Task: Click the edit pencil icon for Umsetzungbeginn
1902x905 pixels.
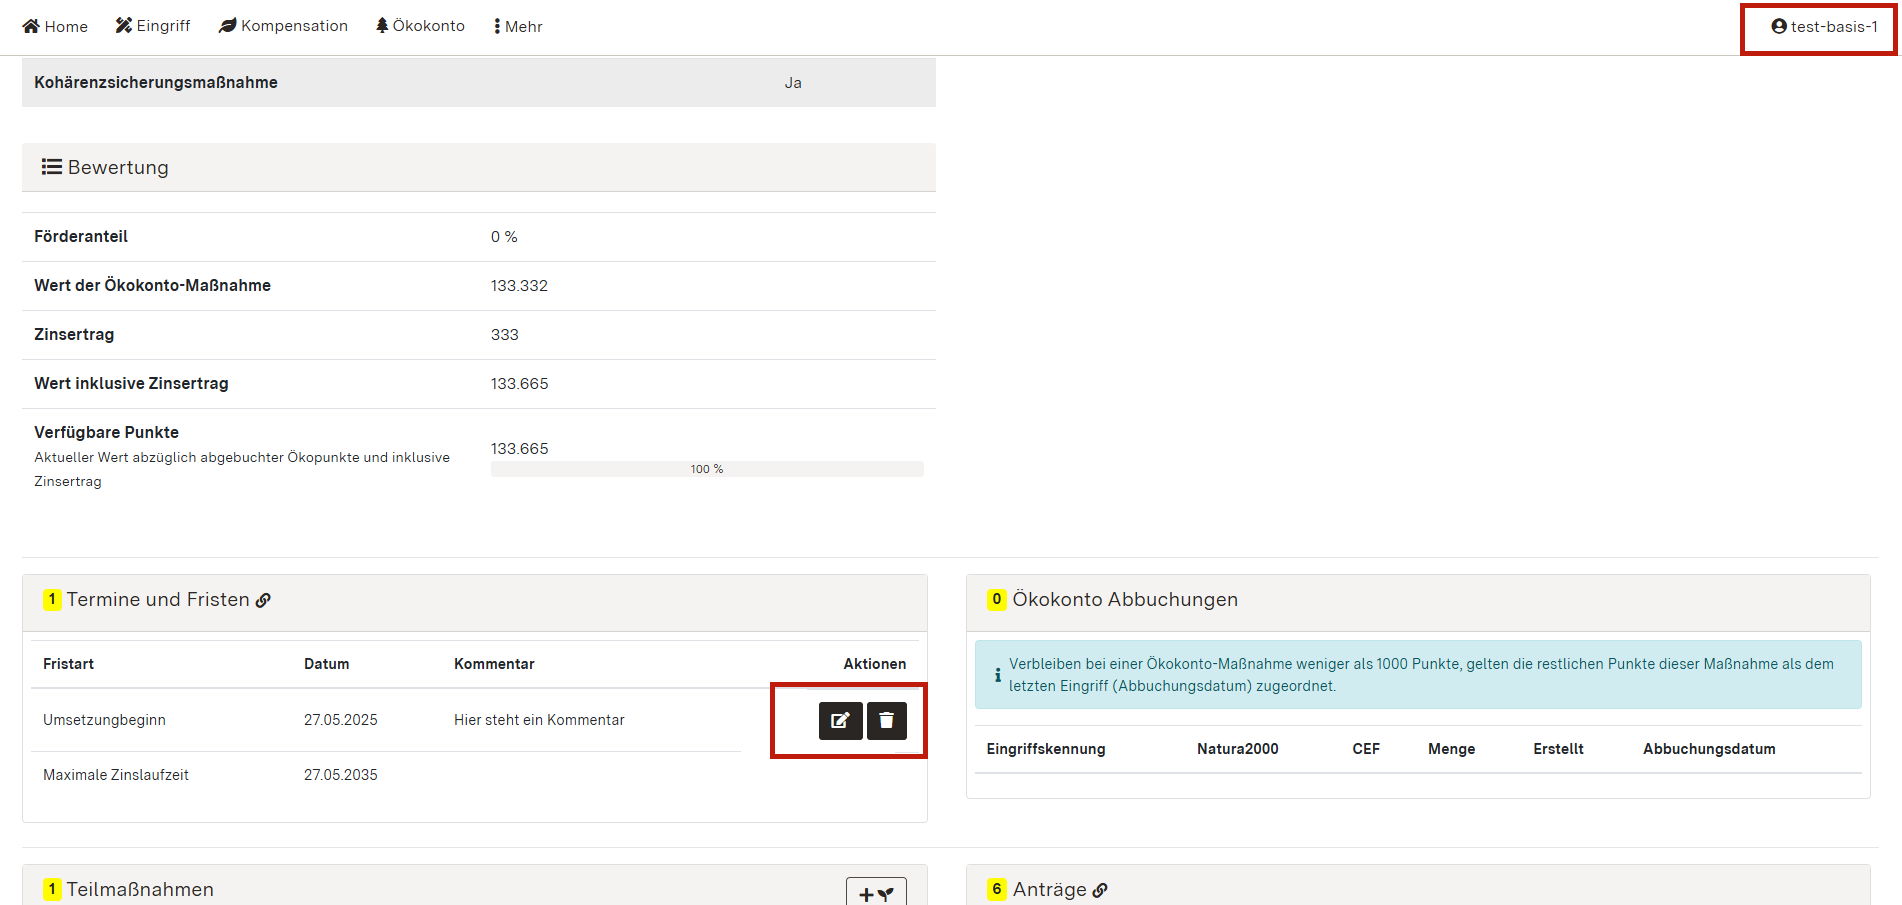Action: pos(840,720)
